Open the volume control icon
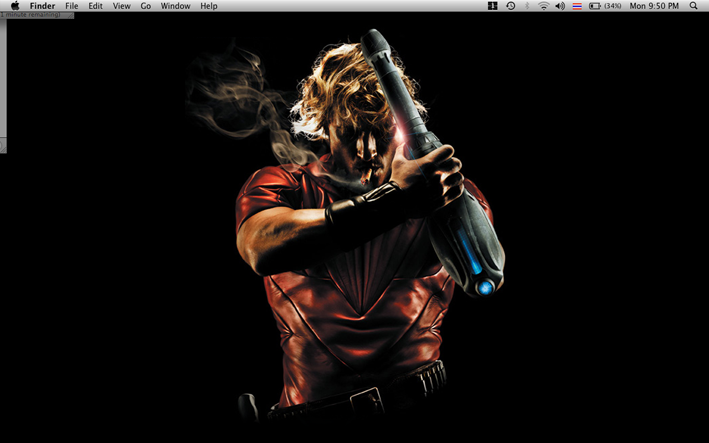Image resolution: width=709 pixels, height=443 pixels. pos(560,6)
